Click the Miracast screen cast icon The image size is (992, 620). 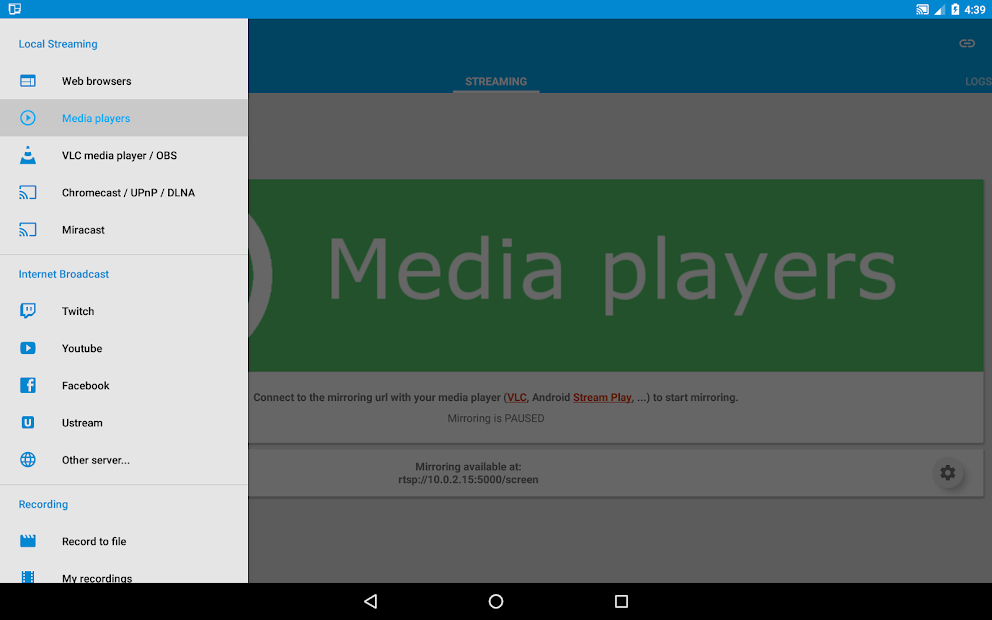point(28,229)
